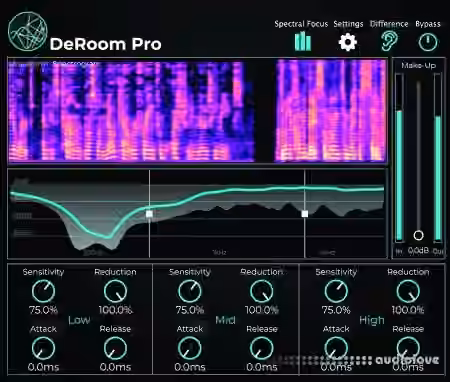Click the Mid band Sensitivity knob
Image resolution: width=450 pixels, height=382 pixels.
[x=190, y=291]
